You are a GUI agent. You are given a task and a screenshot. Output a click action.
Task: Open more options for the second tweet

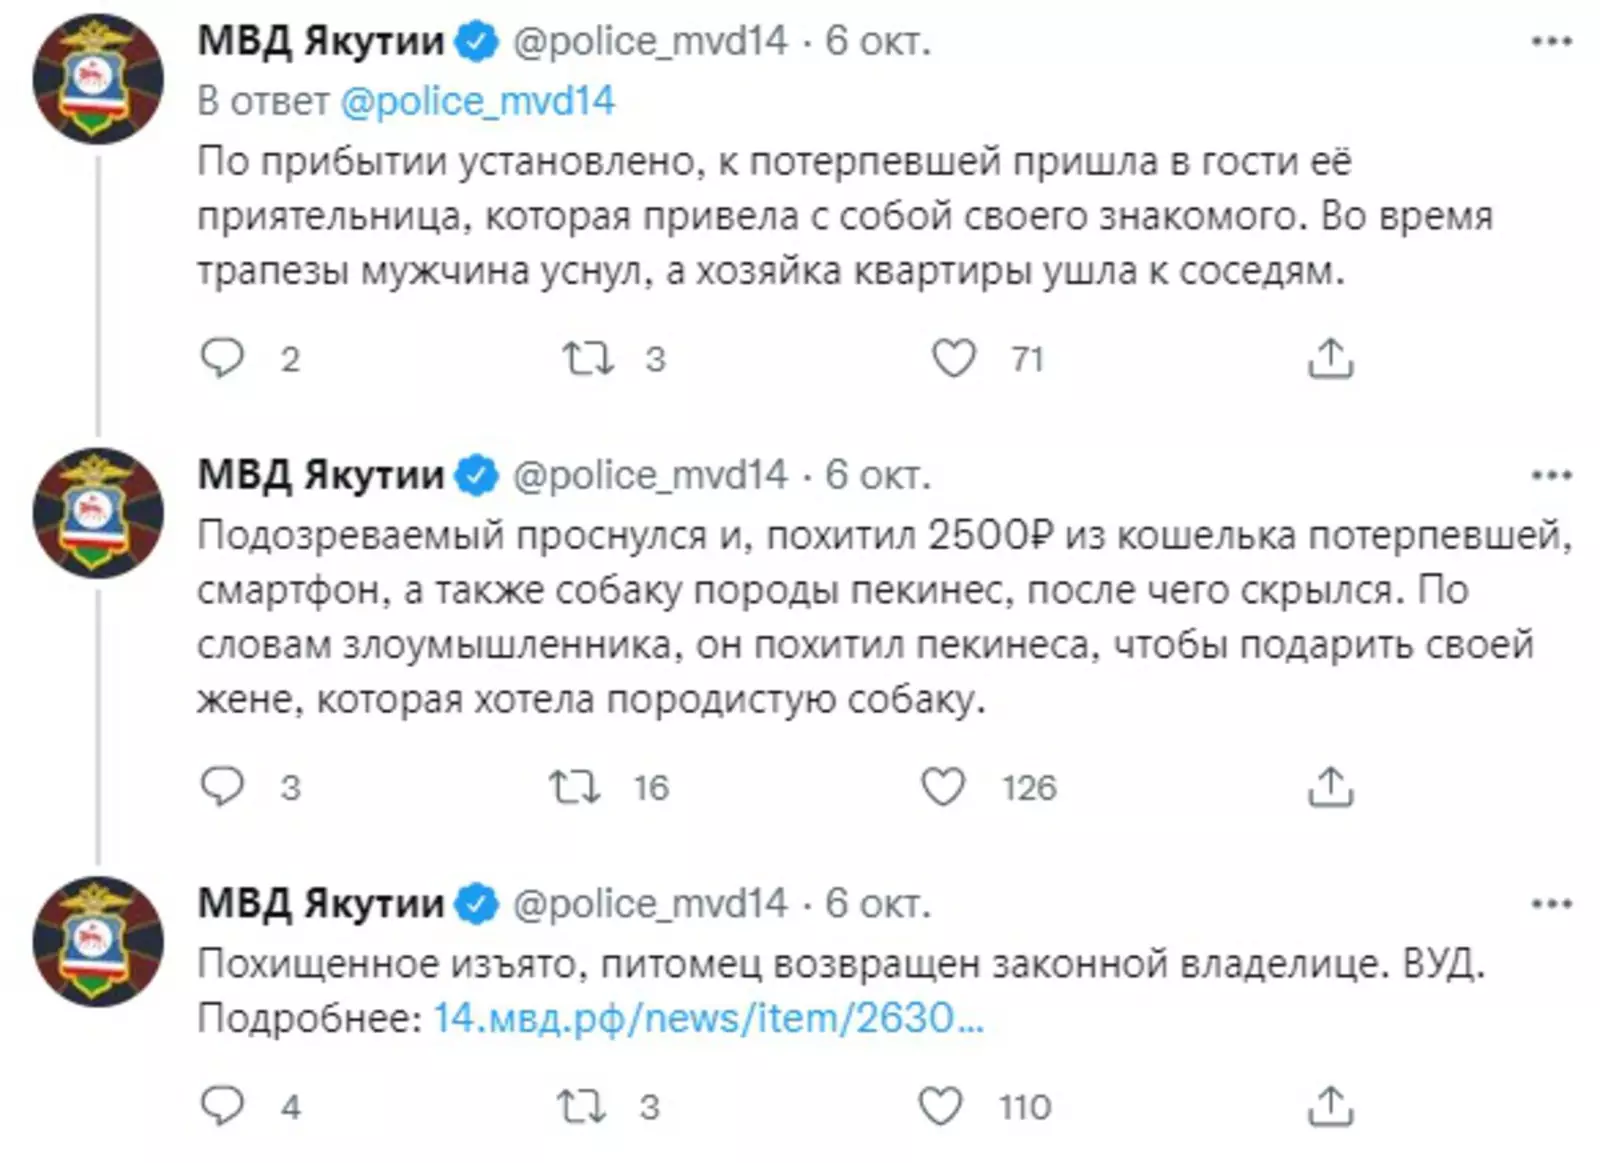[x=1551, y=475]
